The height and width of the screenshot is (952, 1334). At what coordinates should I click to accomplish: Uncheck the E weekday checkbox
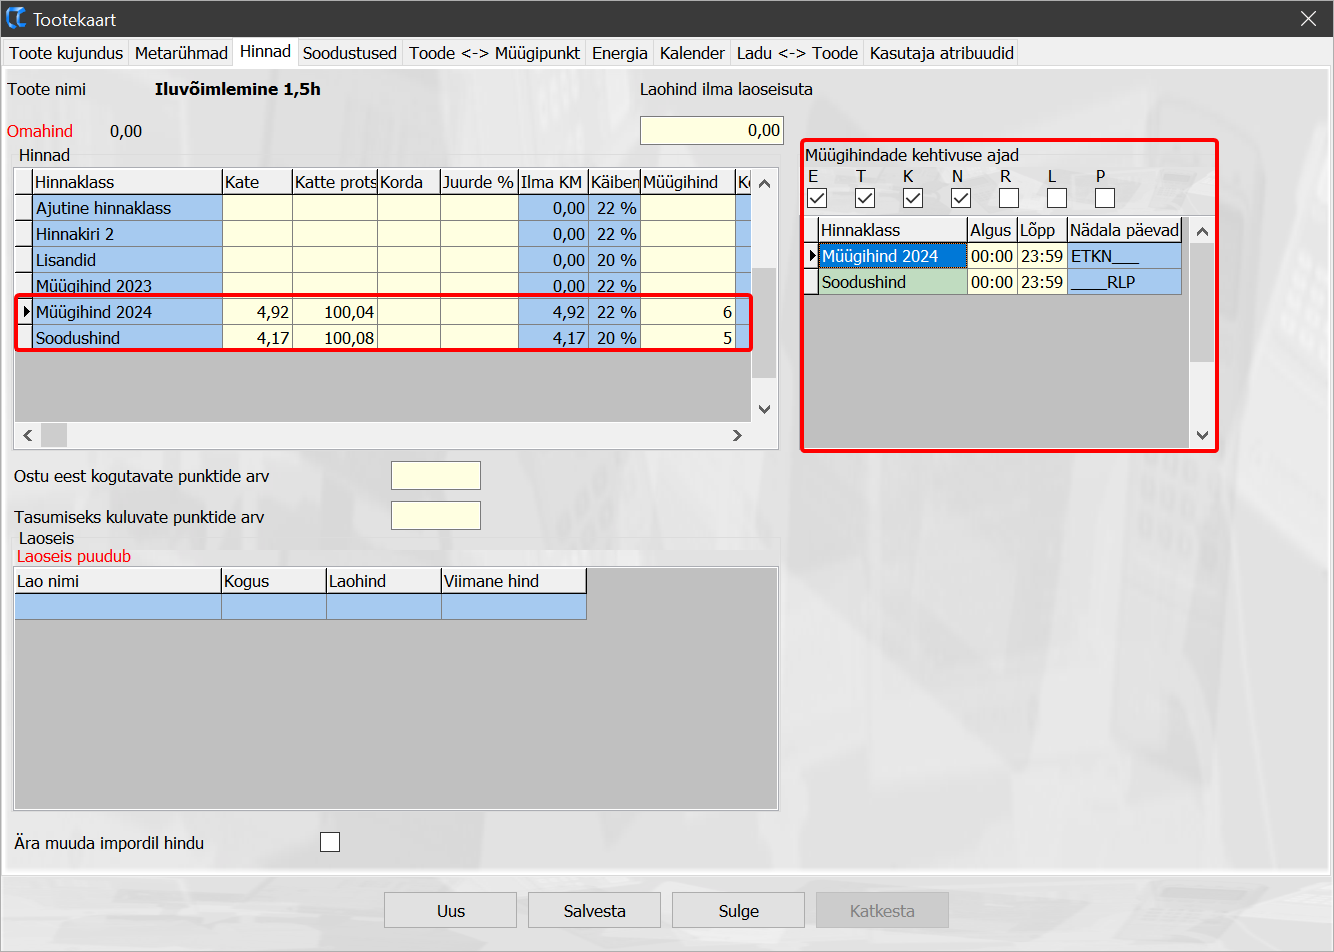[x=817, y=198]
